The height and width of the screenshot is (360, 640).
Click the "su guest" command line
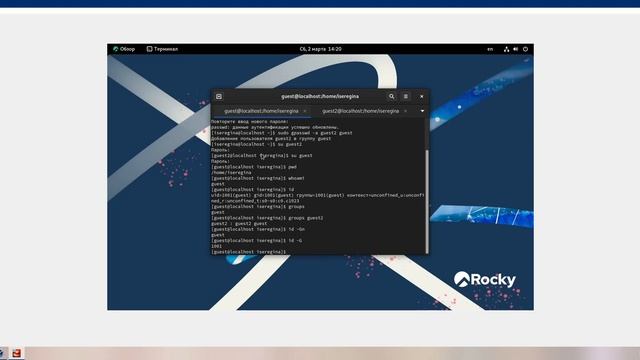click(262, 156)
